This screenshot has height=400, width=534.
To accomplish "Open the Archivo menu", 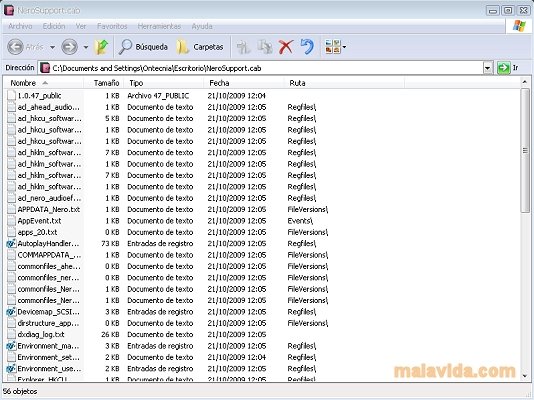I will tap(20, 26).
